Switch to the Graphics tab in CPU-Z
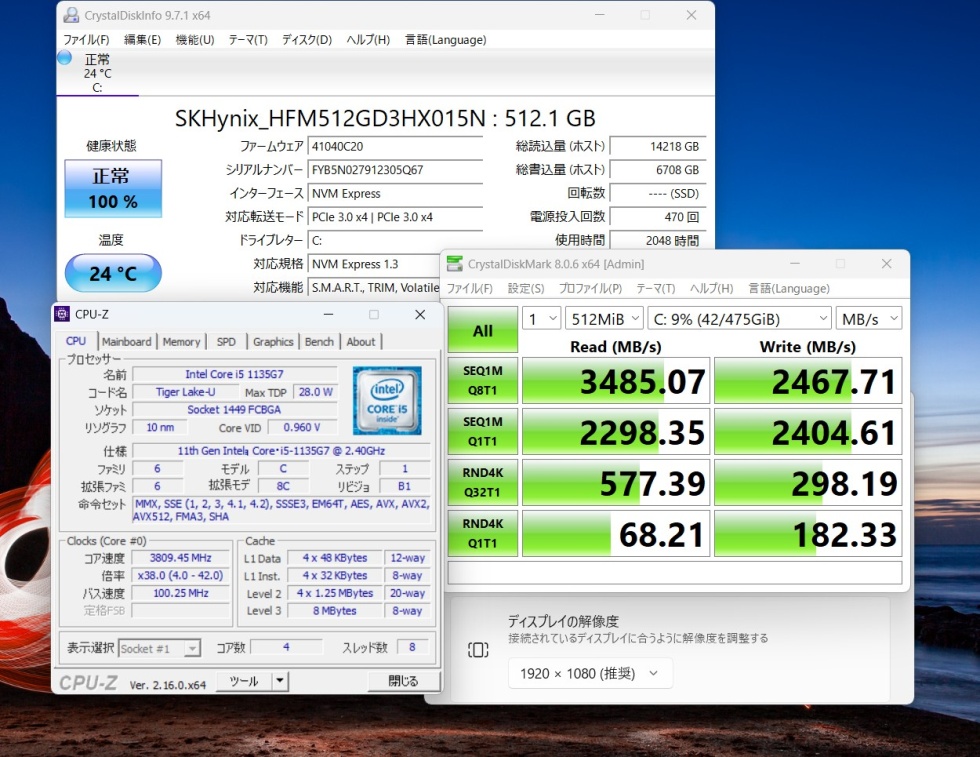 (273, 341)
